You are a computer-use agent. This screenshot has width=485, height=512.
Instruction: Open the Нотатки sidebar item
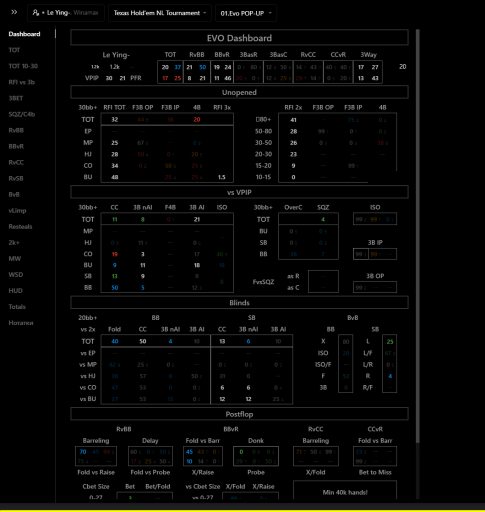[x=21, y=323]
